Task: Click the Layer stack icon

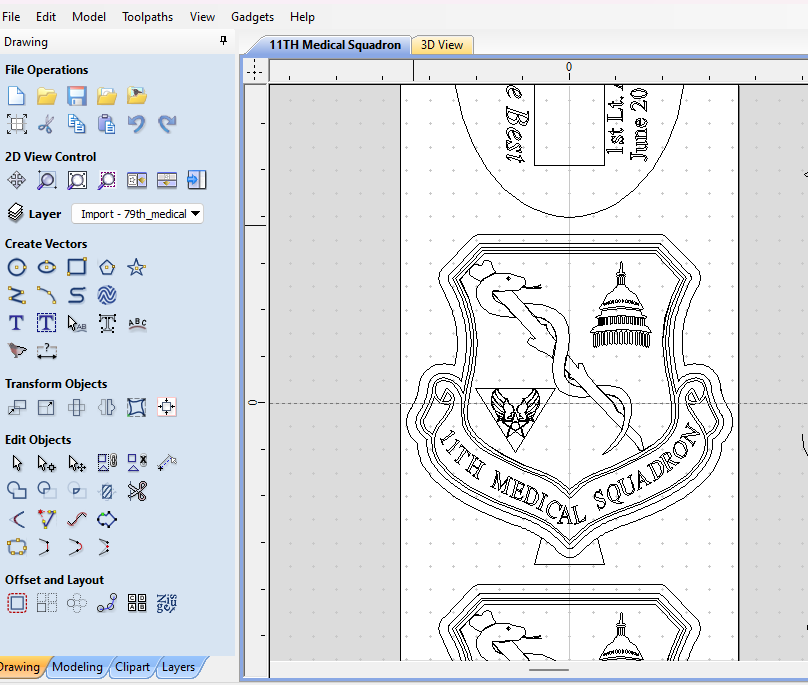Action: coord(16,213)
